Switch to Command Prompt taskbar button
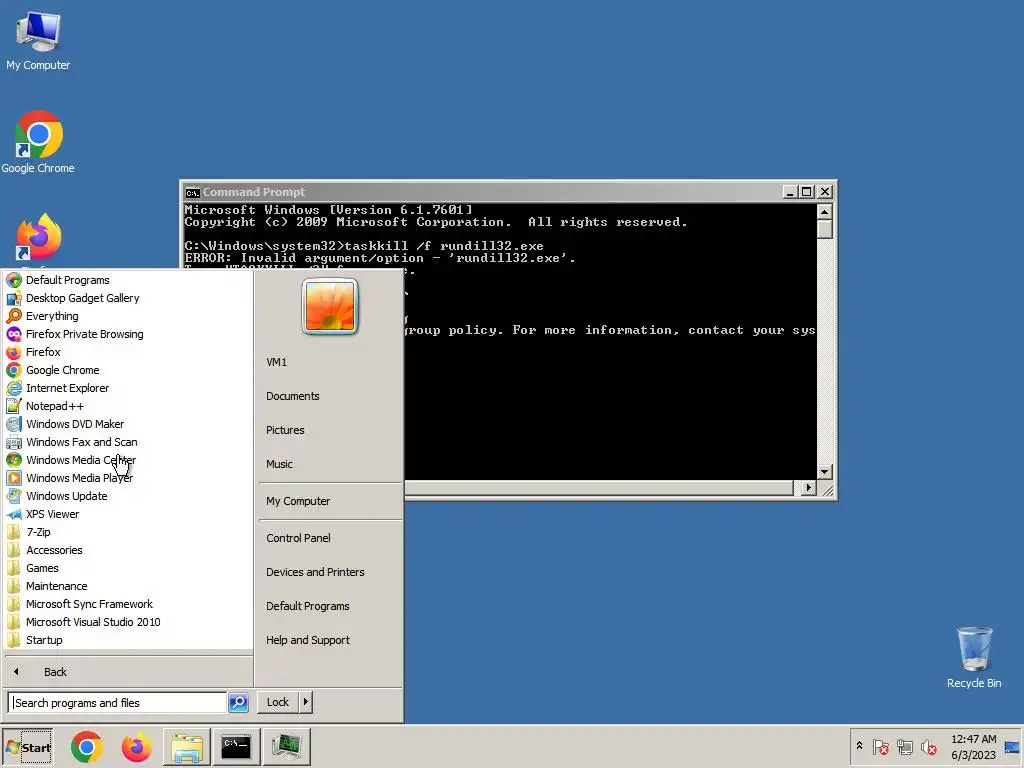Viewport: 1024px width, 768px height. pyautogui.click(x=236, y=747)
